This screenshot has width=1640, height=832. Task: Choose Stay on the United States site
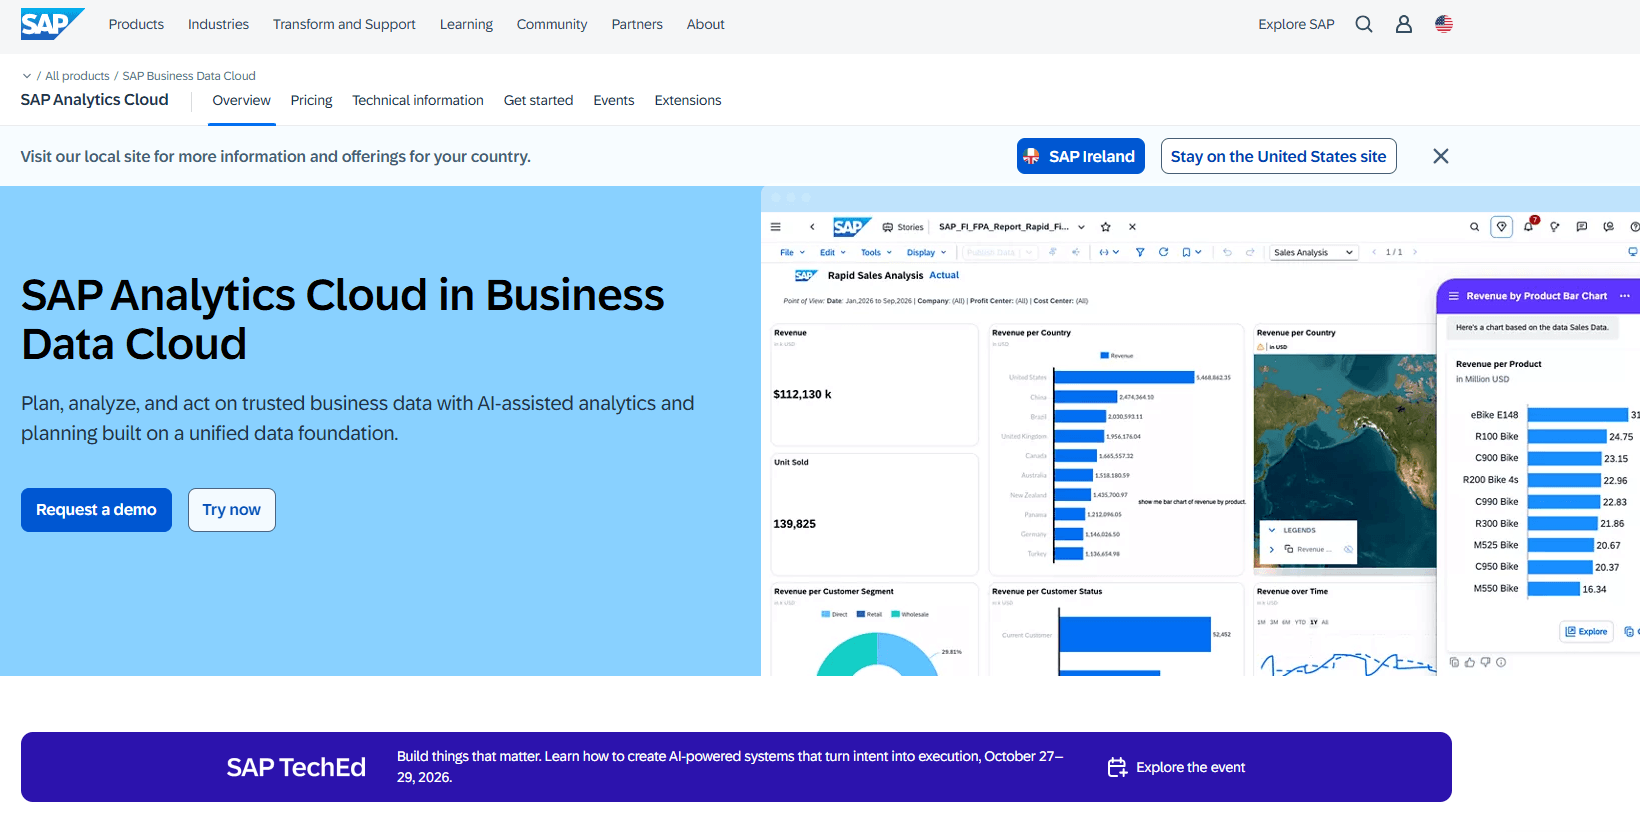pyautogui.click(x=1278, y=156)
